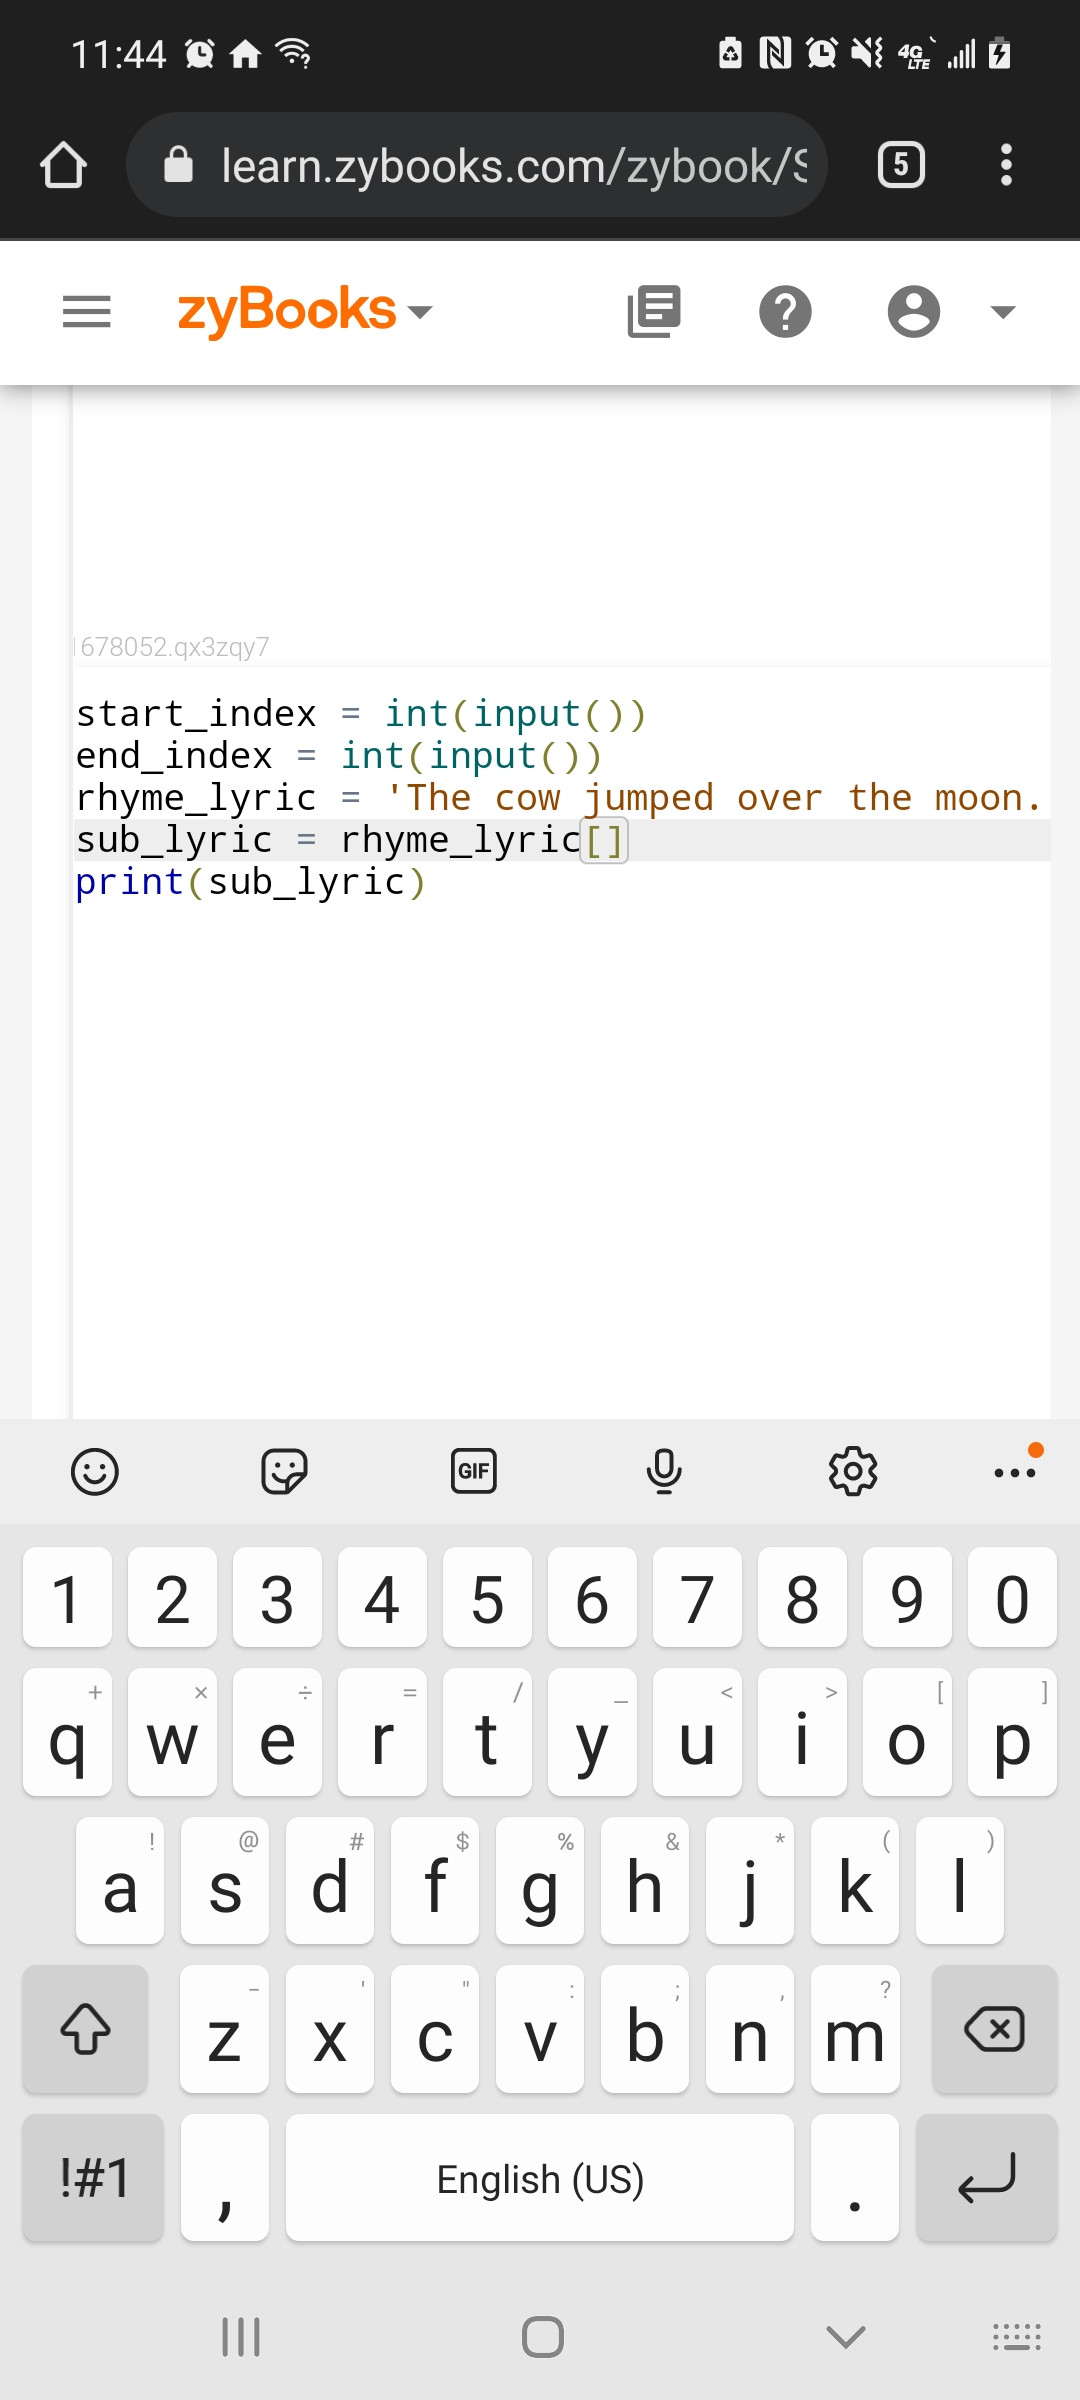Place cursor in end_index code line
Screen dimensions: 1080x2400
point(339,756)
